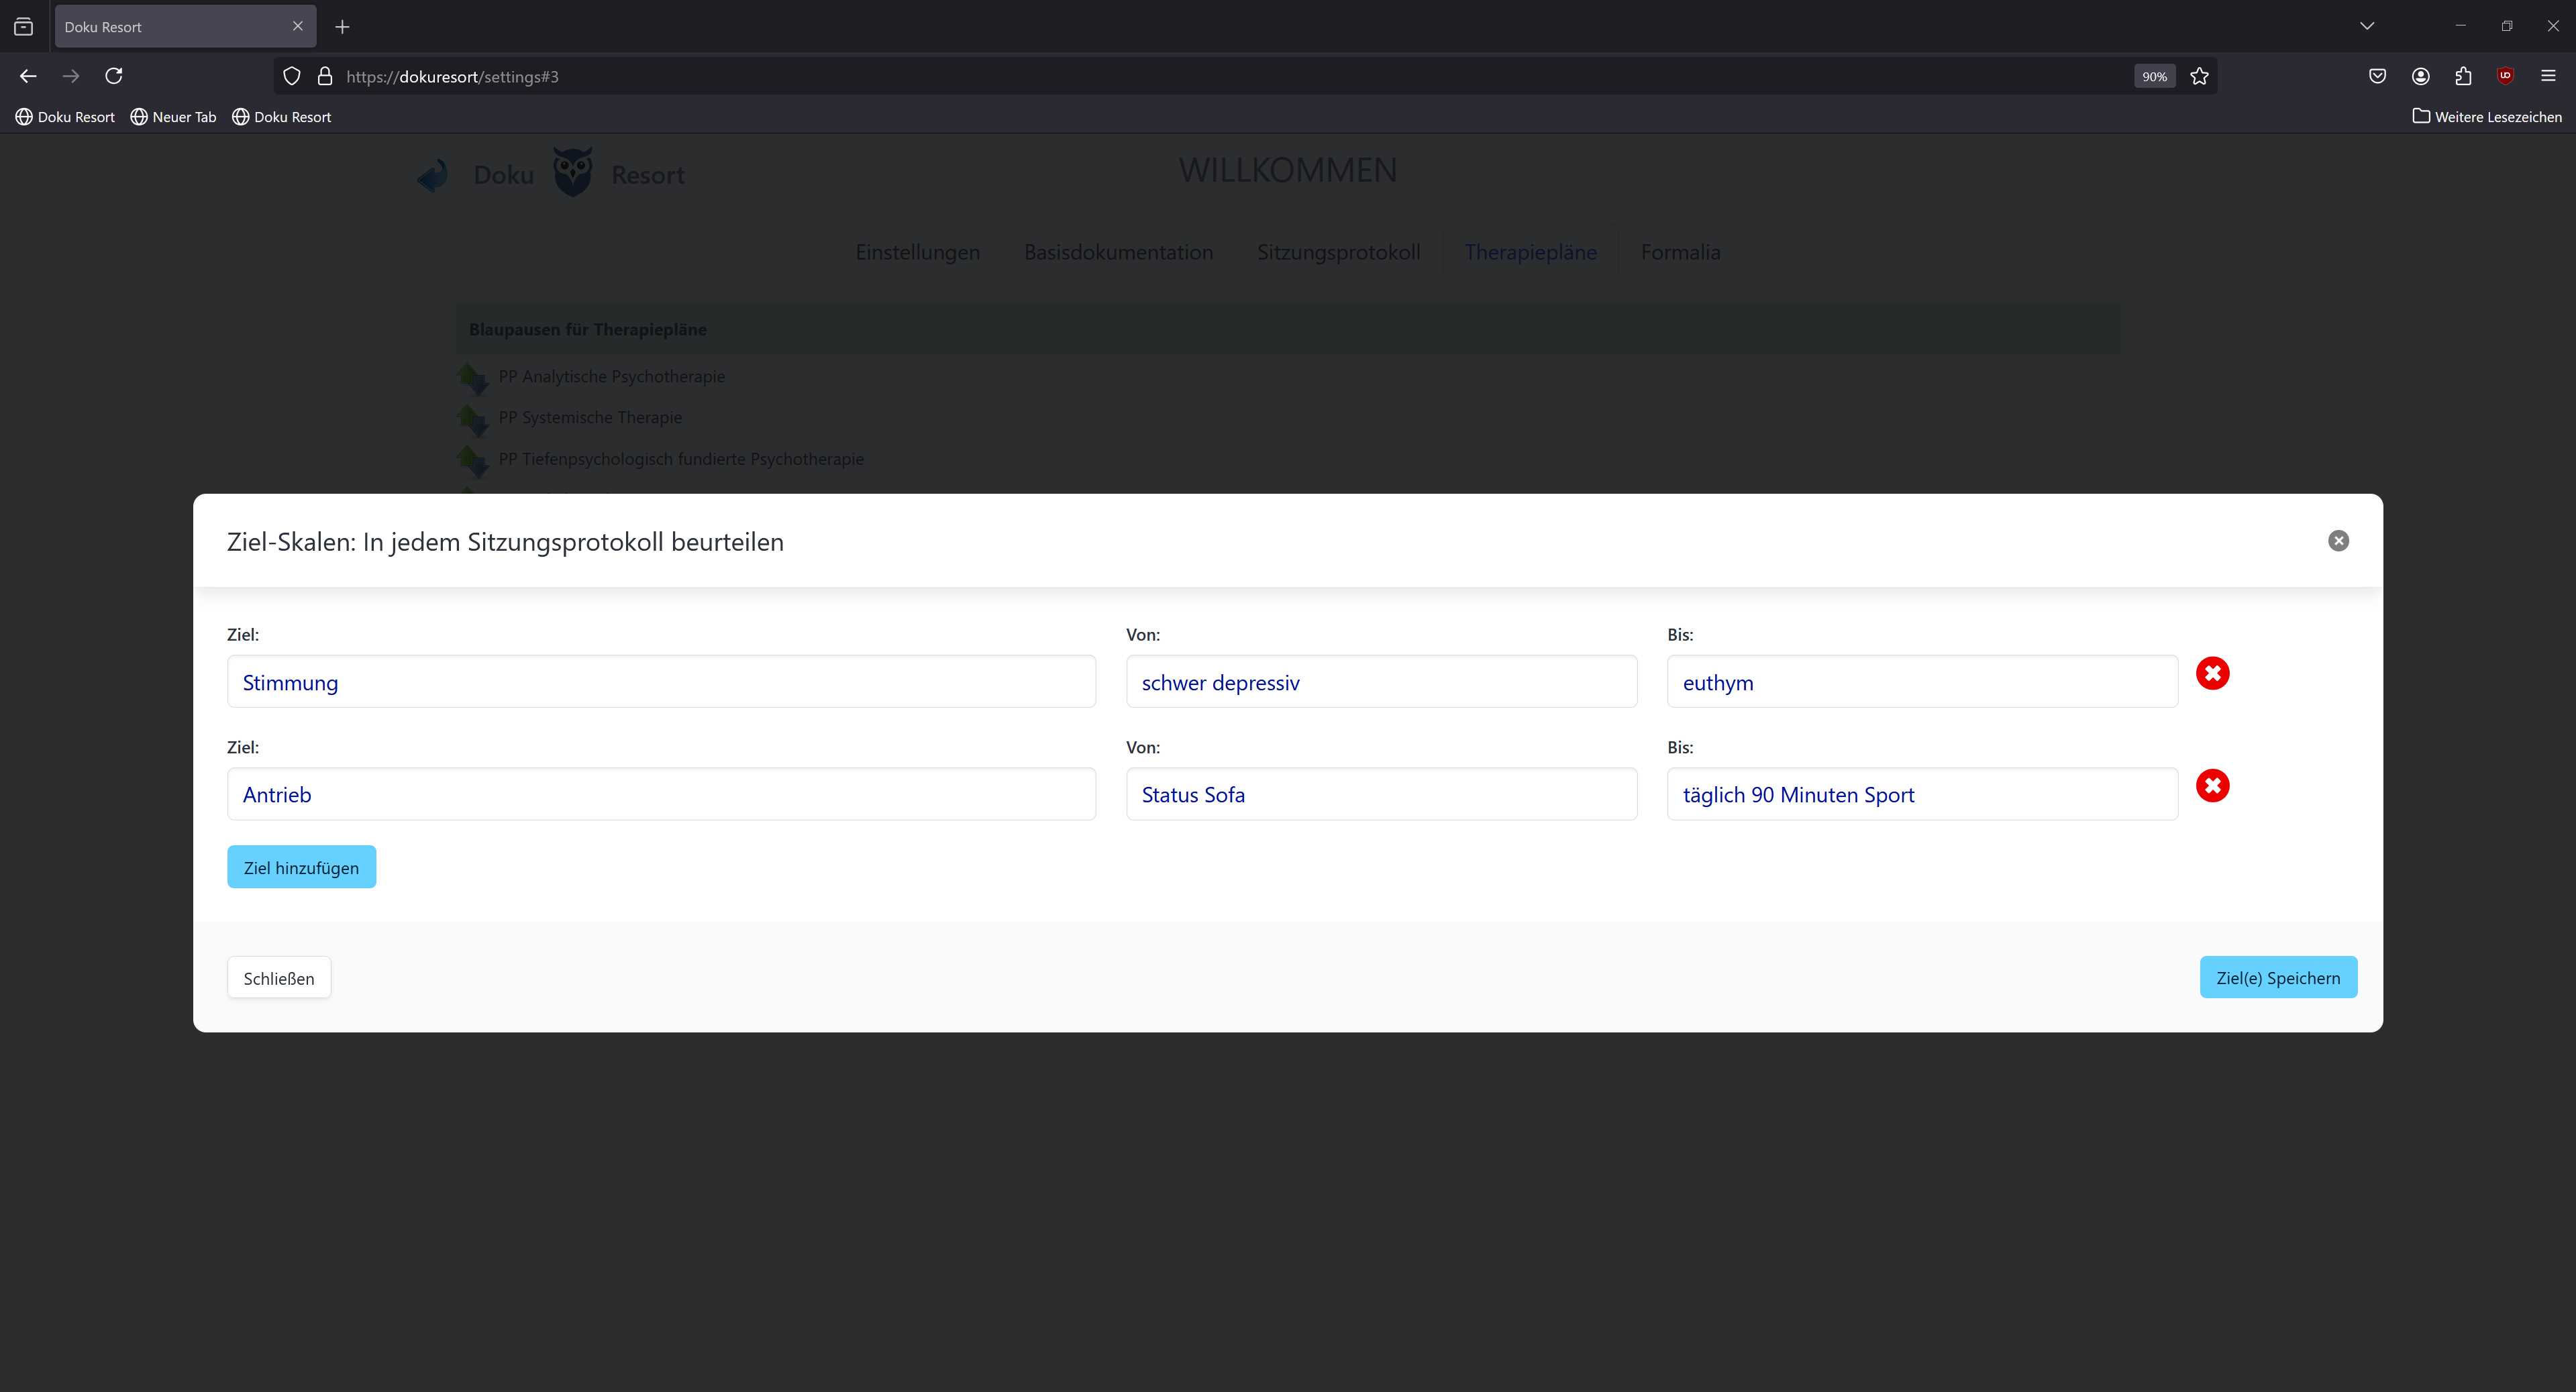The height and width of the screenshot is (1392, 2576).
Task: Remove the Antrieb goal row
Action: tap(2212, 786)
